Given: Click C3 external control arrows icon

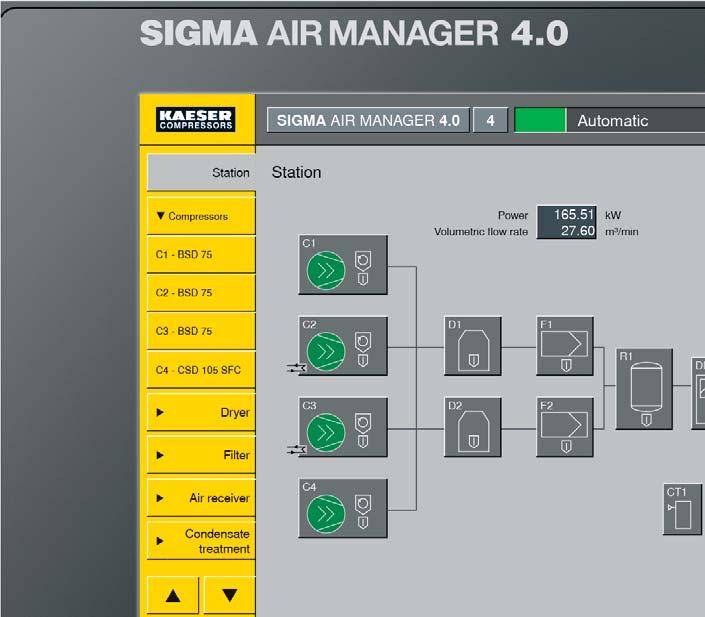Looking at the screenshot, I should pyautogui.click(x=296, y=449).
